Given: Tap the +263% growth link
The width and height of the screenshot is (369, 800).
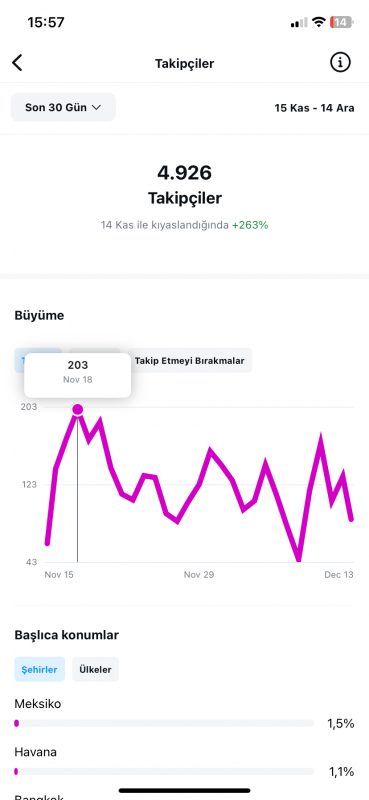Looking at the screenshot, I should point(250,225).
